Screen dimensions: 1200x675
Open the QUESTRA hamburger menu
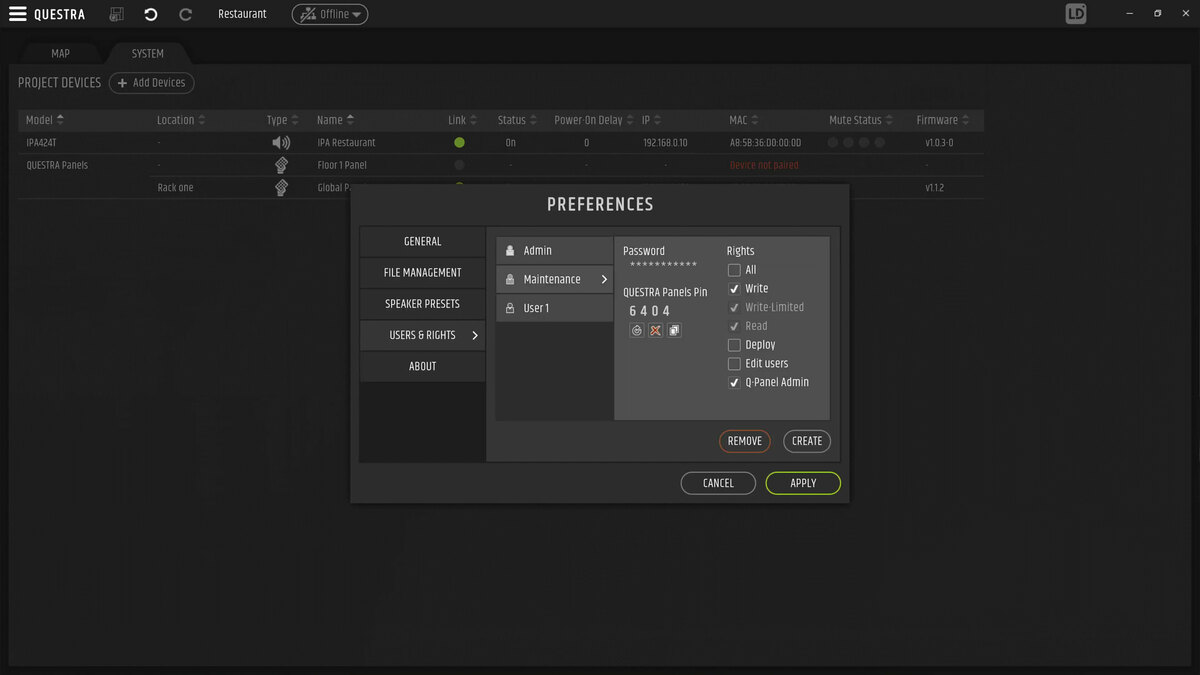tap(18, 14)
